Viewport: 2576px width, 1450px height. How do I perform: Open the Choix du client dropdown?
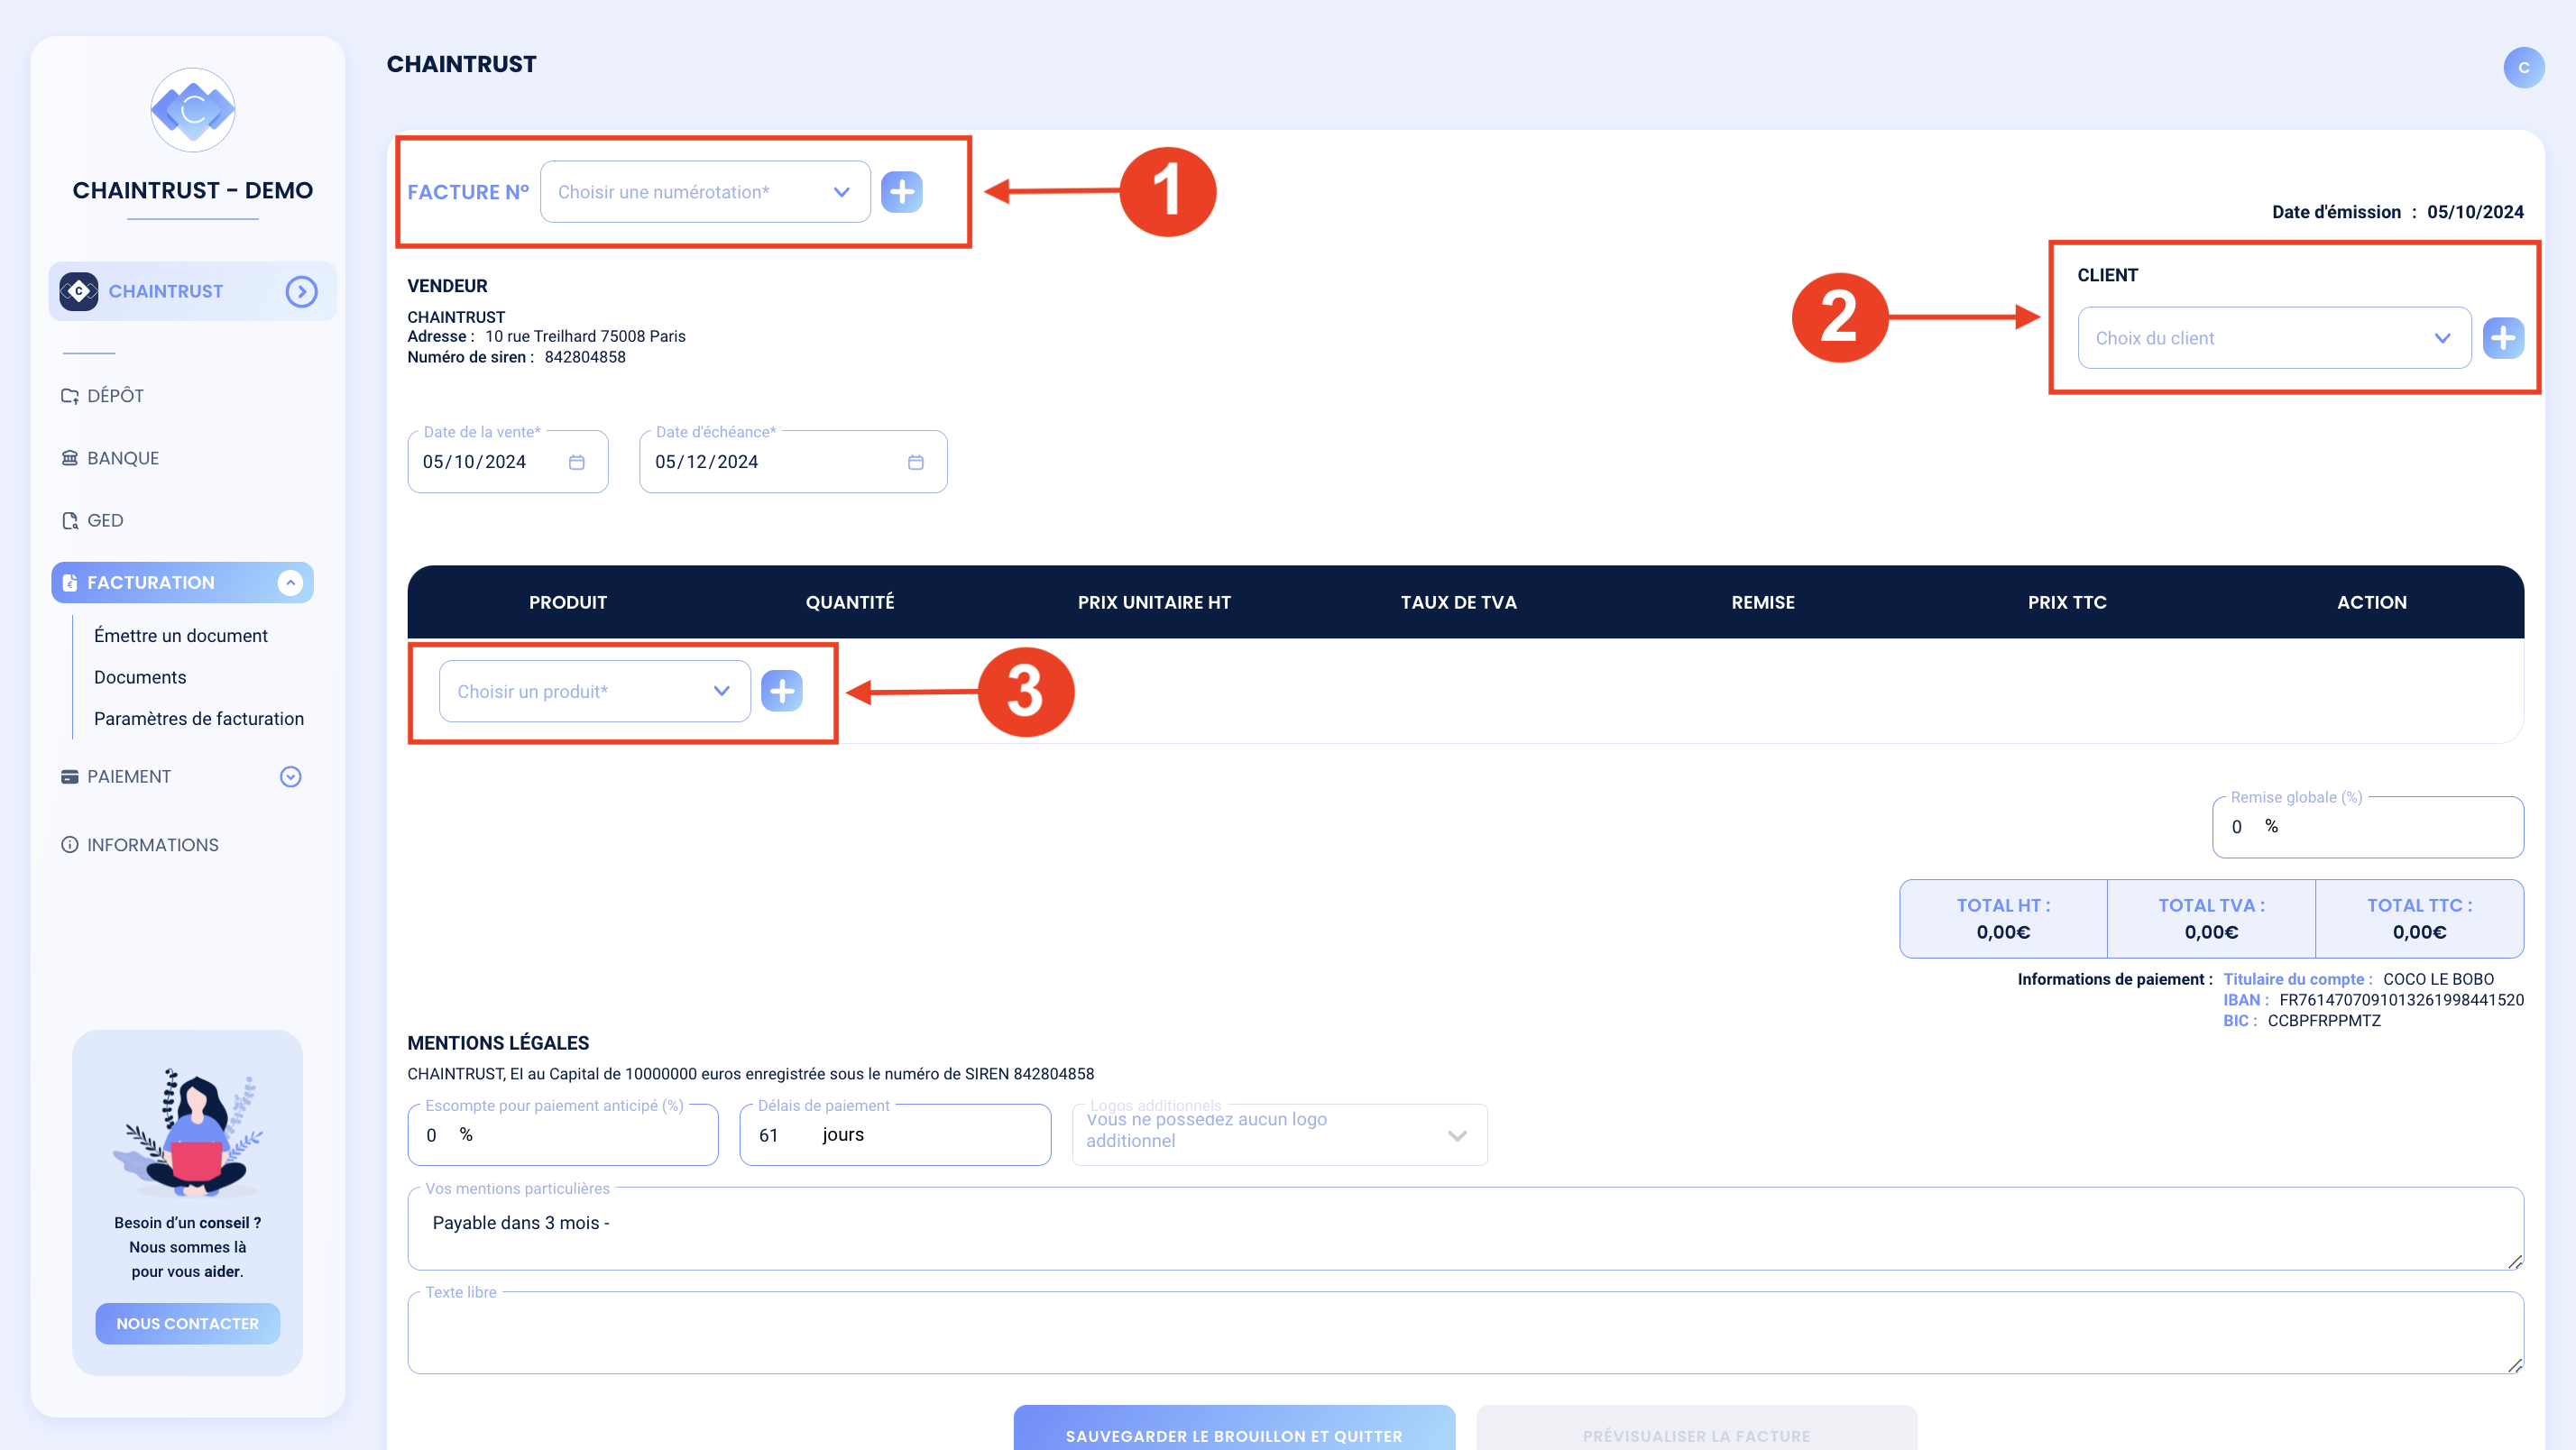[2274, 338]
